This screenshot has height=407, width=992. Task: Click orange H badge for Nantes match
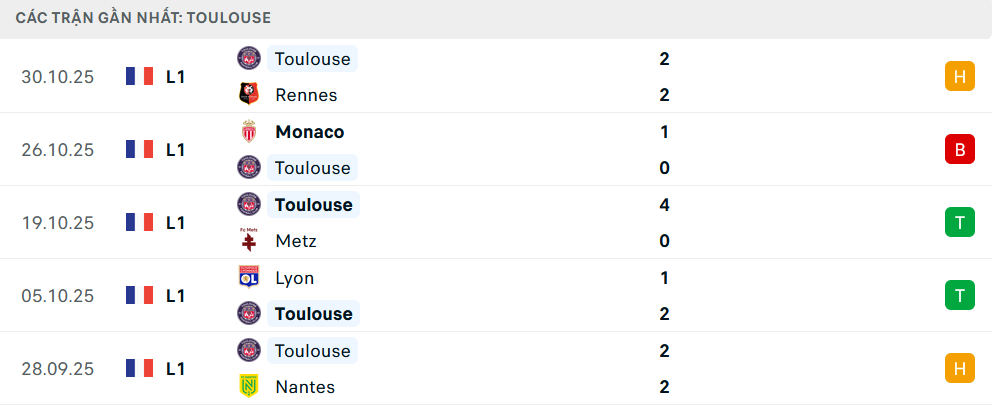[959, 369]
